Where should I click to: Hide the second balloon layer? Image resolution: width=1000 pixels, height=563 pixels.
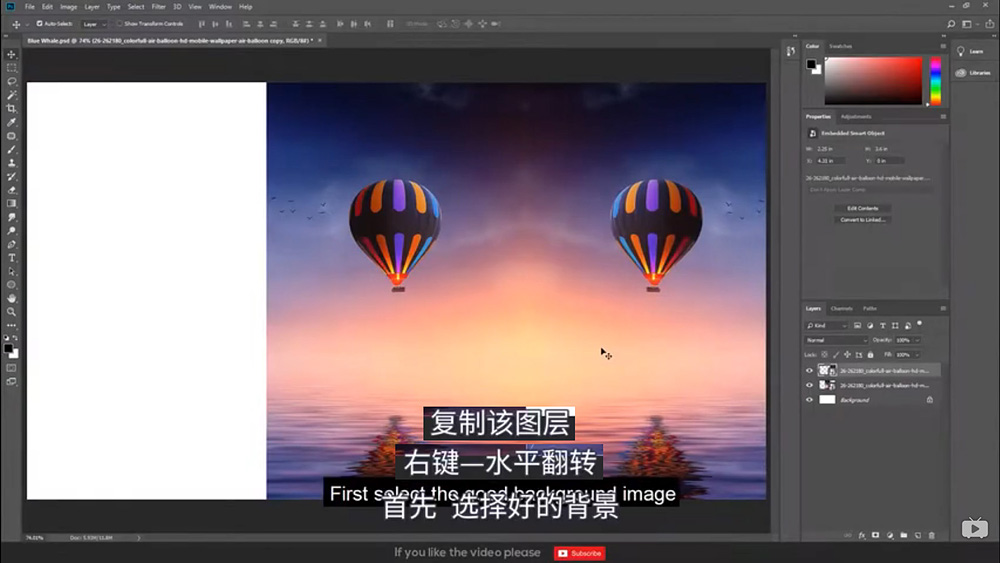click(x=809, y=385)
